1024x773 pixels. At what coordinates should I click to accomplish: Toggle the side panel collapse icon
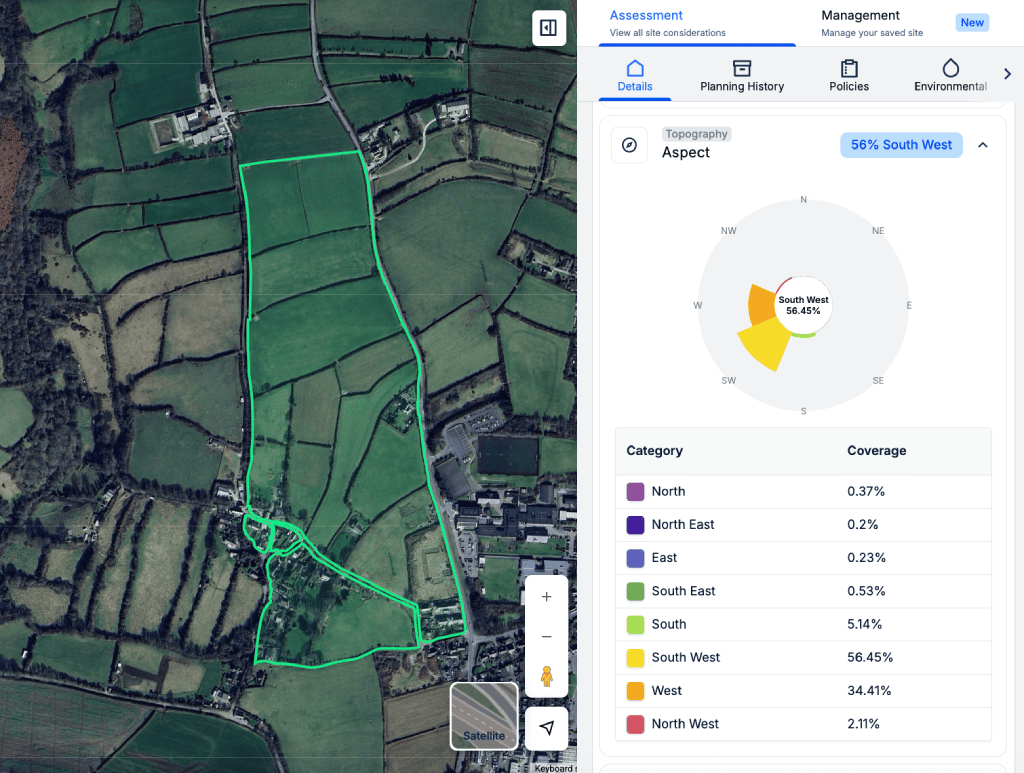[548, 28]
